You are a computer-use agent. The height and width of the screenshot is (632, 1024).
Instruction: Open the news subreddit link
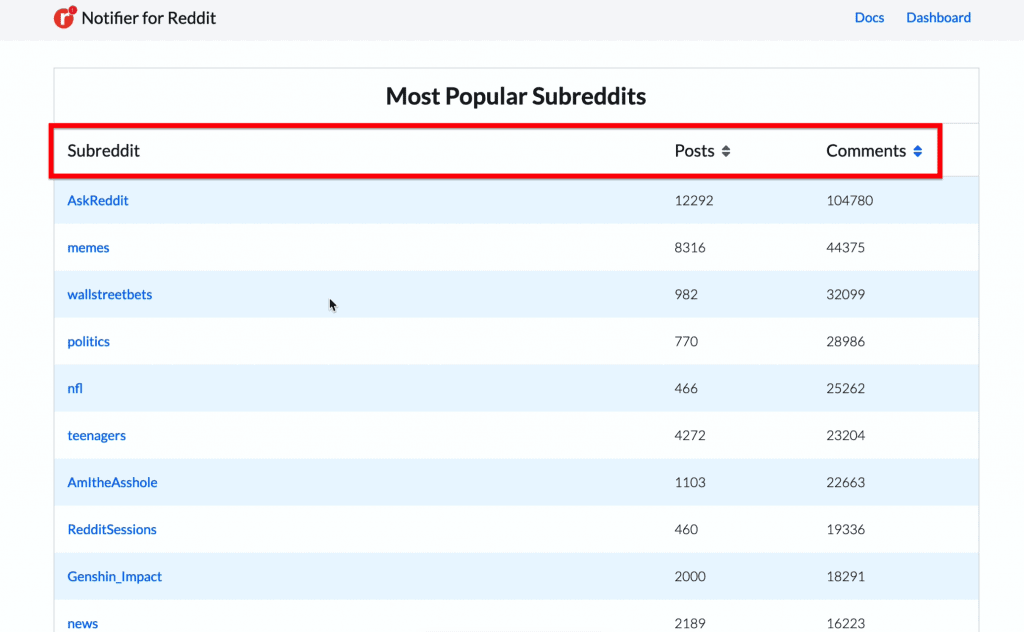coord(83,624)
